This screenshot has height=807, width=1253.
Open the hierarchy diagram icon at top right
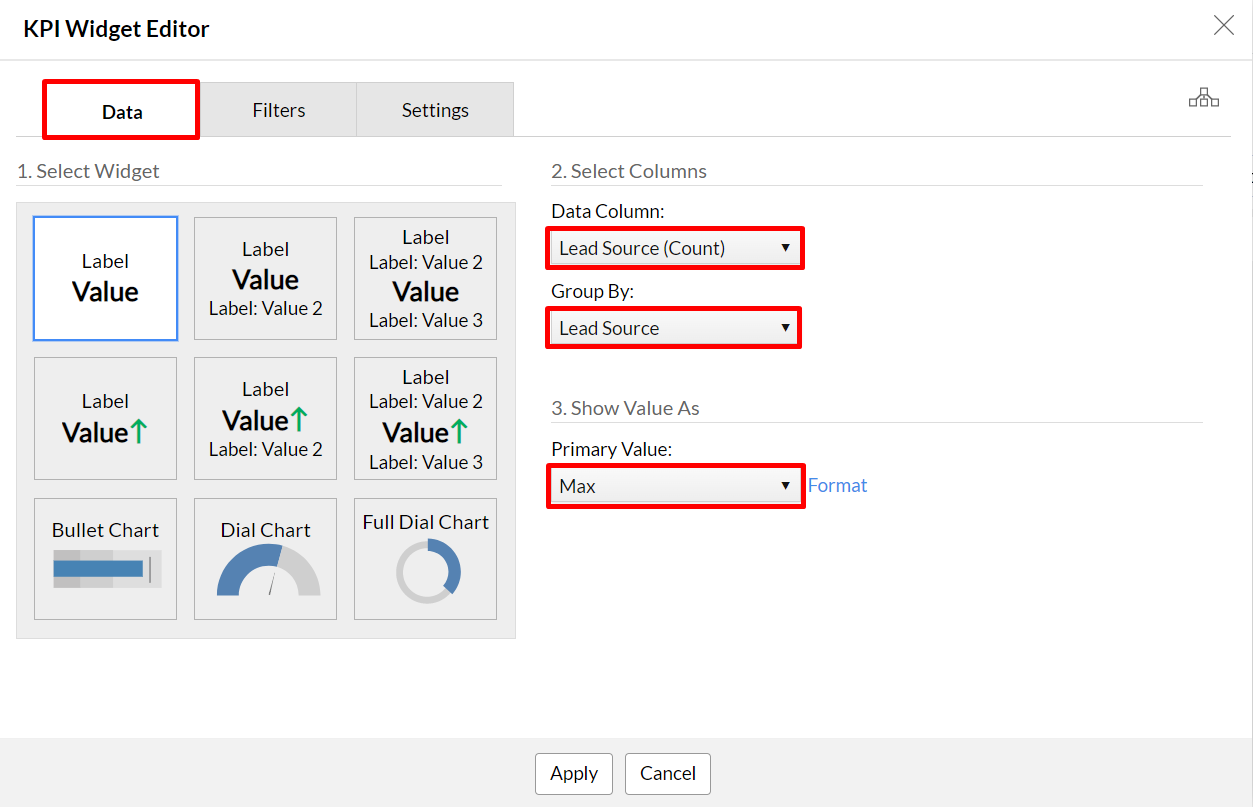(1203, 98)
